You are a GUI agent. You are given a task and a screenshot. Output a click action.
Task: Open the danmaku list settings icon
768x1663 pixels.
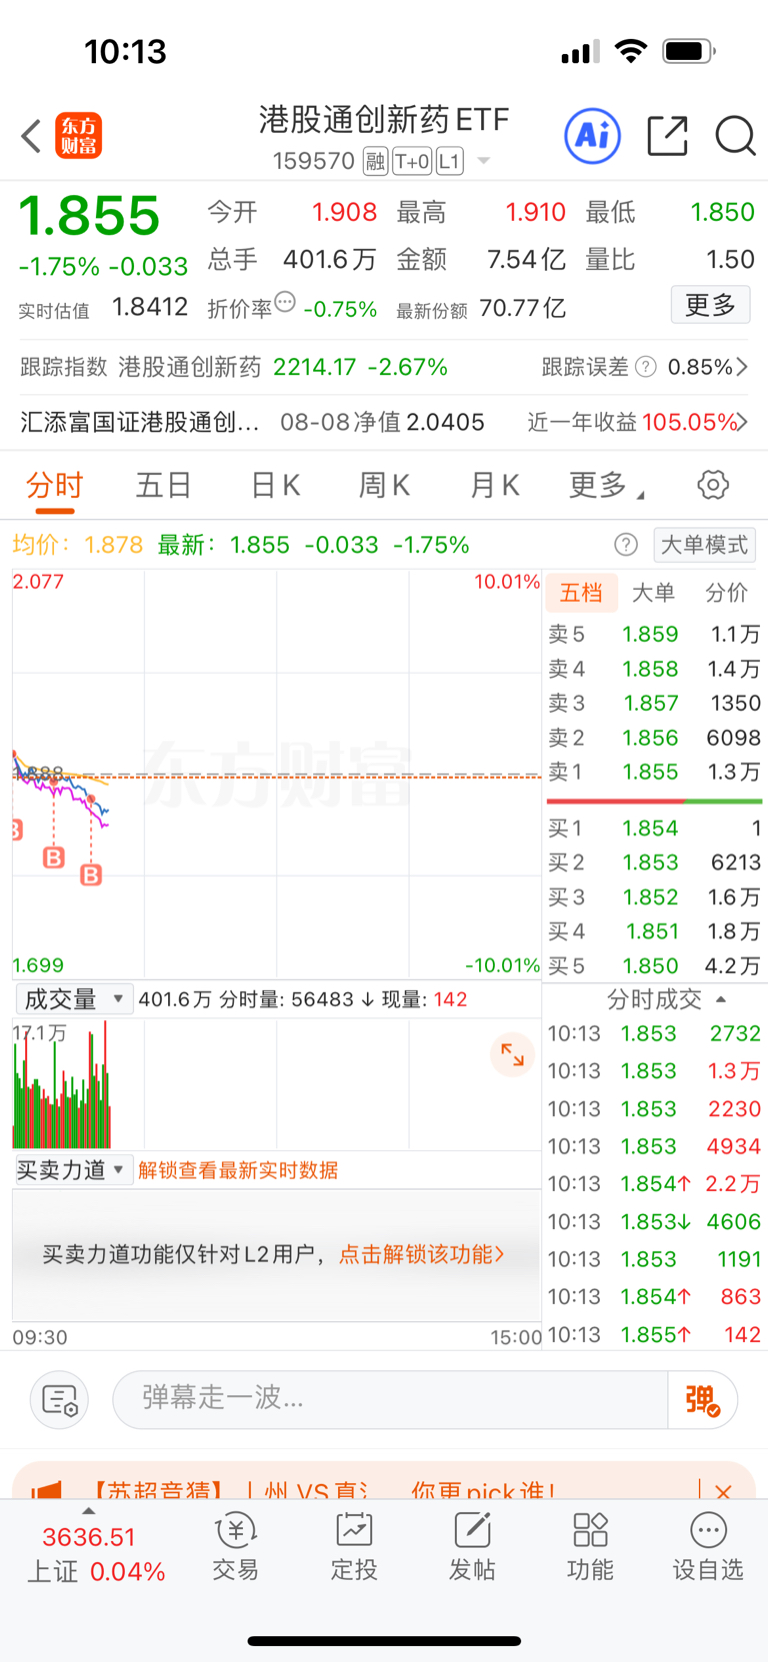click(60, 1399)
